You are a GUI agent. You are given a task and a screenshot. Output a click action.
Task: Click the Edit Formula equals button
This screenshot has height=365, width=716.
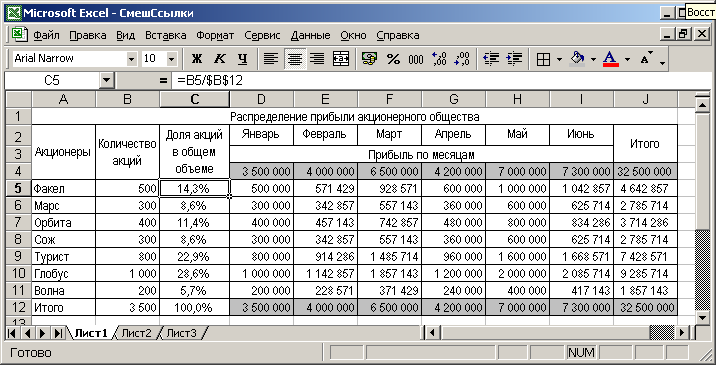click(x=163, y=81)
